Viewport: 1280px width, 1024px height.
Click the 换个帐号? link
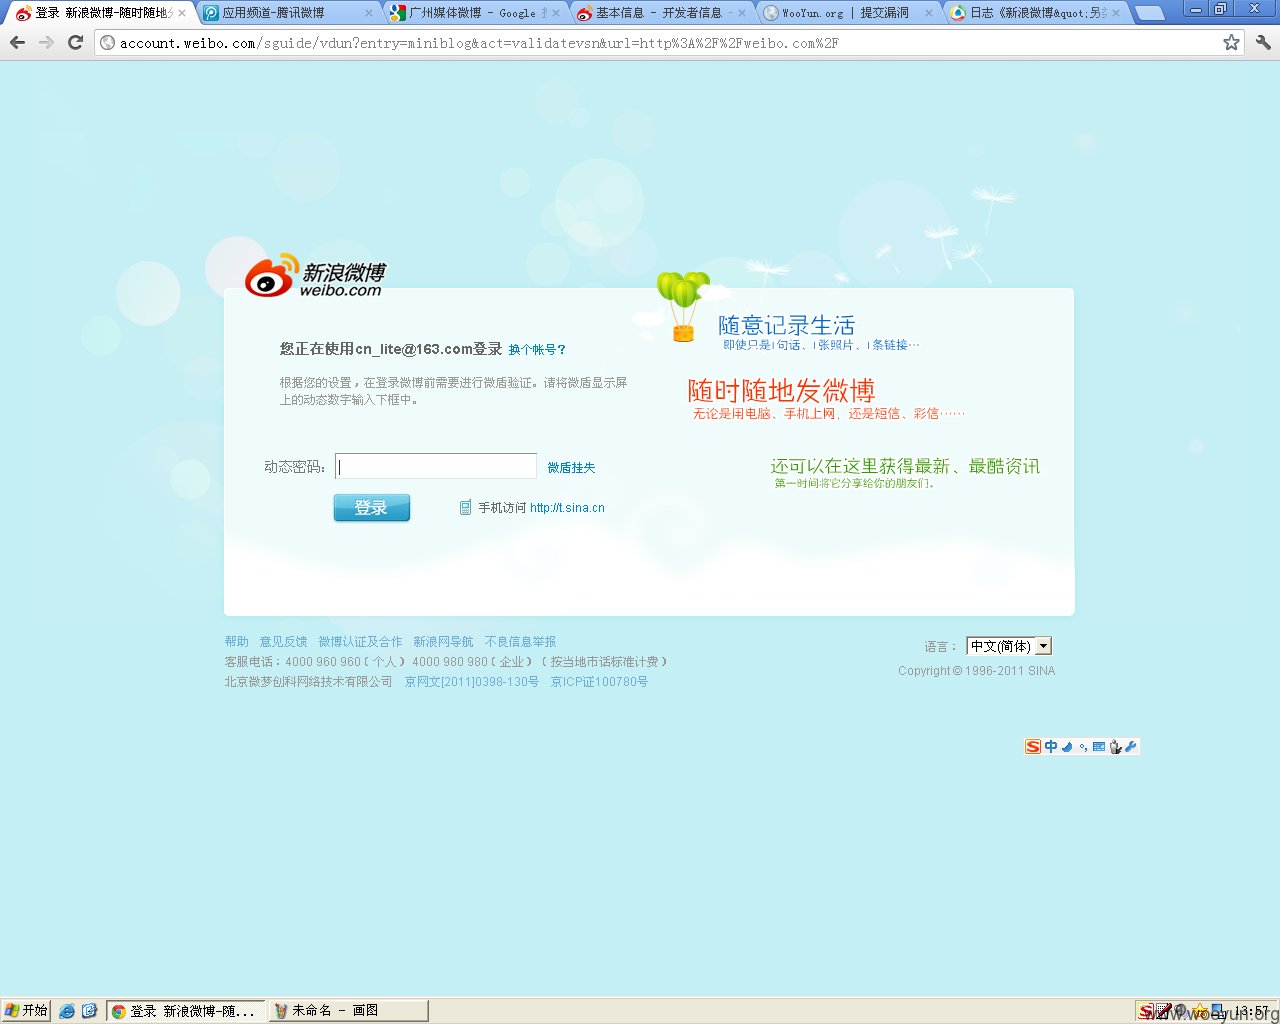pyautogui.click(x=537, y=350)
